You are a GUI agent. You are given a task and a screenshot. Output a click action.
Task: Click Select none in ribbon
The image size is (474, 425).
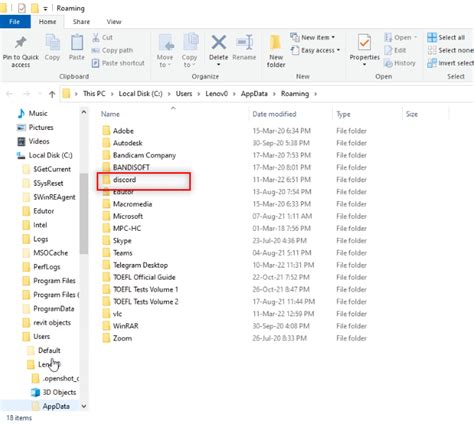coord(450,50)
